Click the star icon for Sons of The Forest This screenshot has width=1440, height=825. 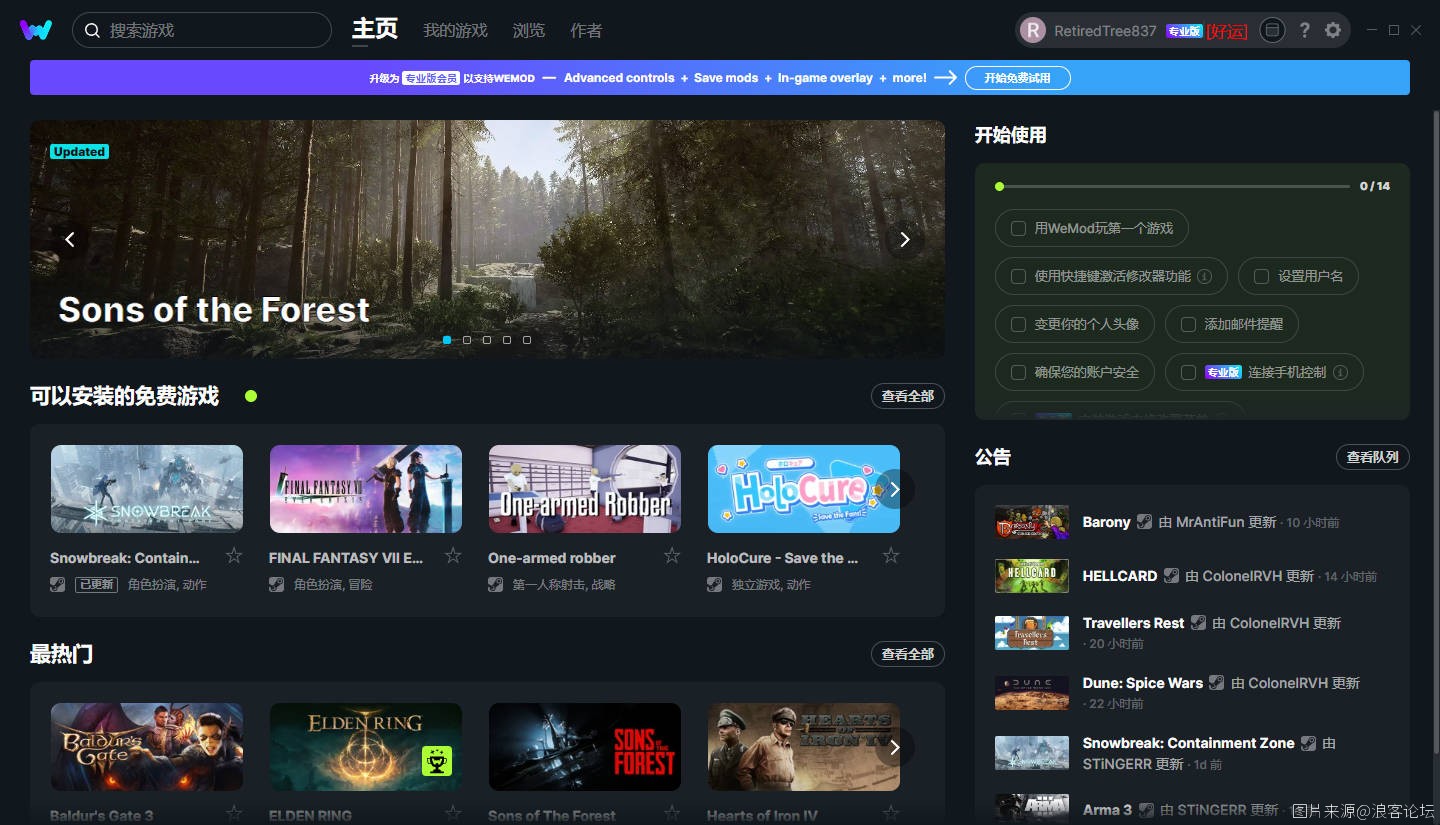(x=672, y=812)
